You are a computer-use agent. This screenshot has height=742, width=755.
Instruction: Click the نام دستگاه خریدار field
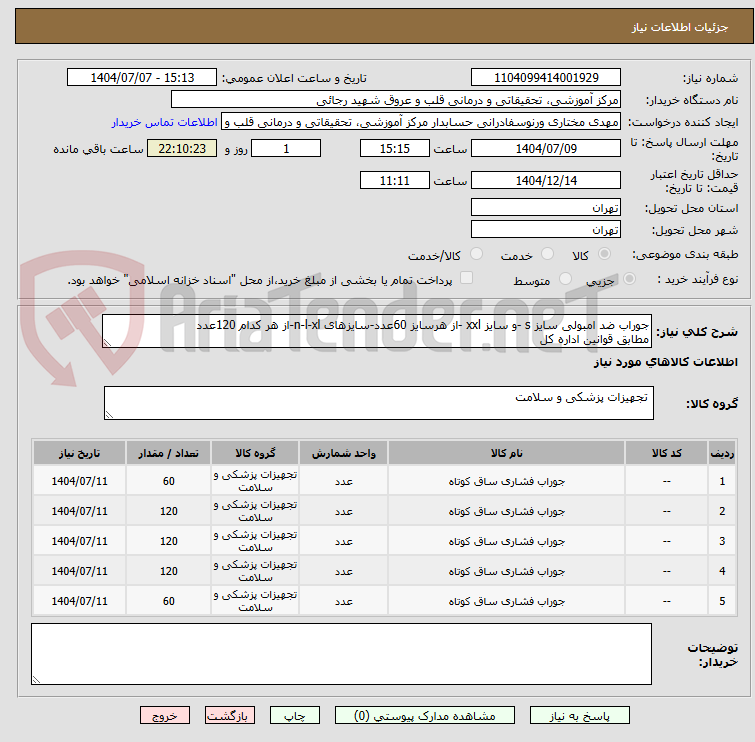[x=395, y=100]
